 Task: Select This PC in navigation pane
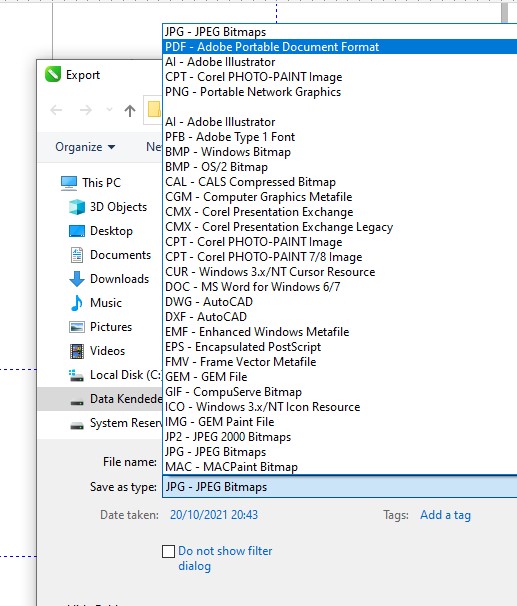[101, 182]
